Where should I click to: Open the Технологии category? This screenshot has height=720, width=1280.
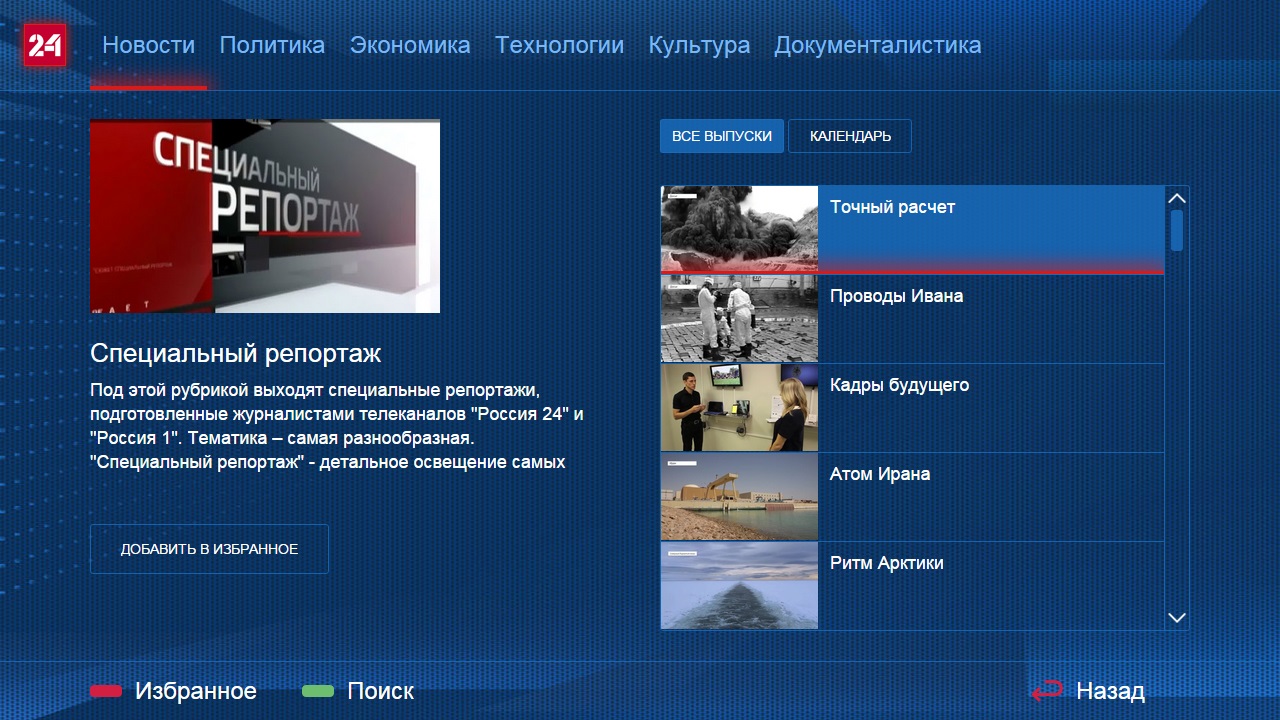click(559, 45)
